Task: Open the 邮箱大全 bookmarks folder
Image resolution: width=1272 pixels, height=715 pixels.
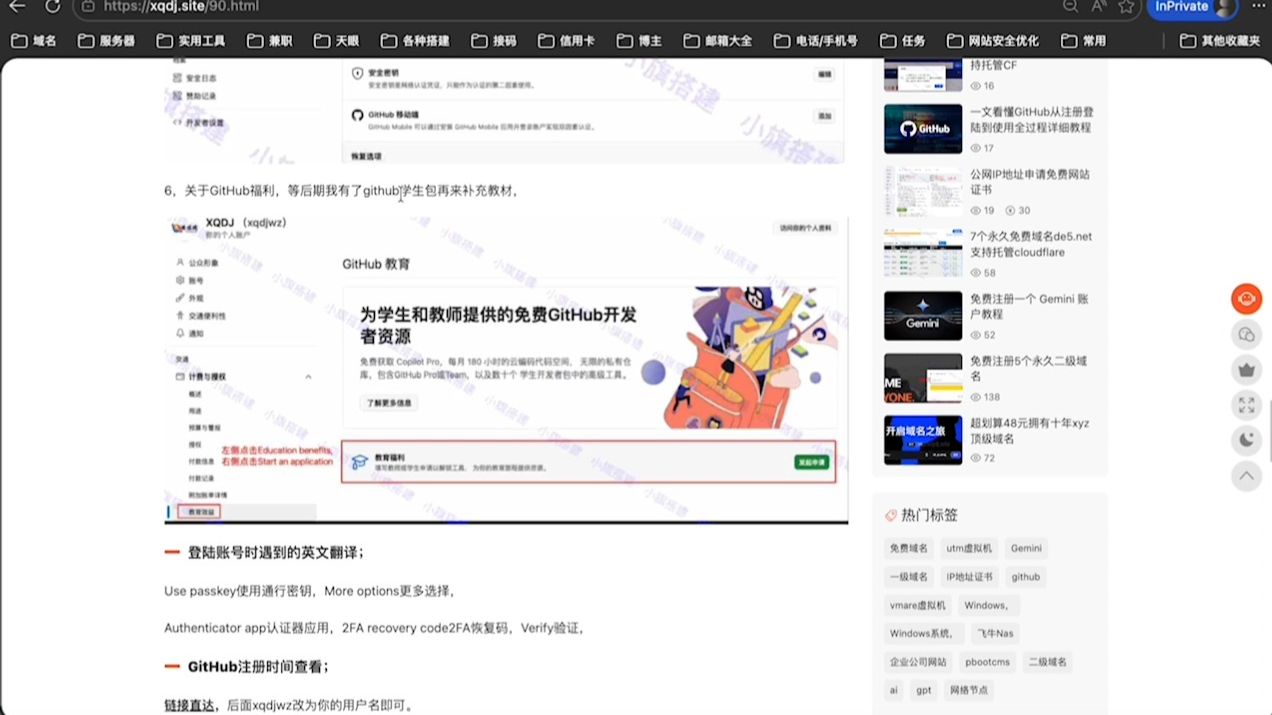Action: point(718,41)
